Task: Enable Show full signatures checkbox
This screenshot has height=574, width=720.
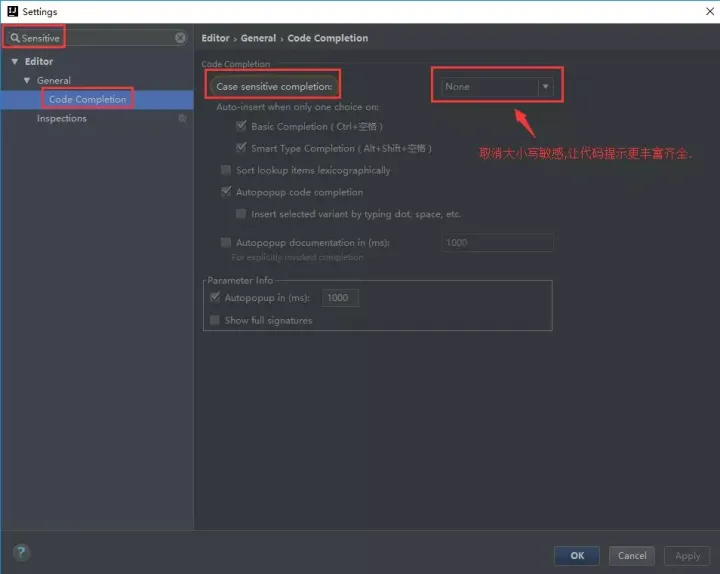Action: coord(215,320)
